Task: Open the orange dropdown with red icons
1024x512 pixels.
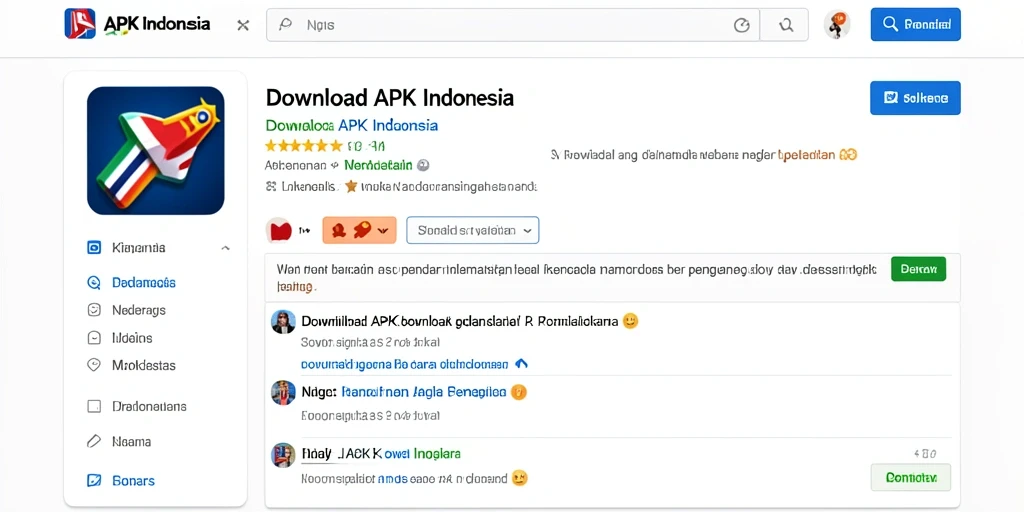Action: coord(359,230)
